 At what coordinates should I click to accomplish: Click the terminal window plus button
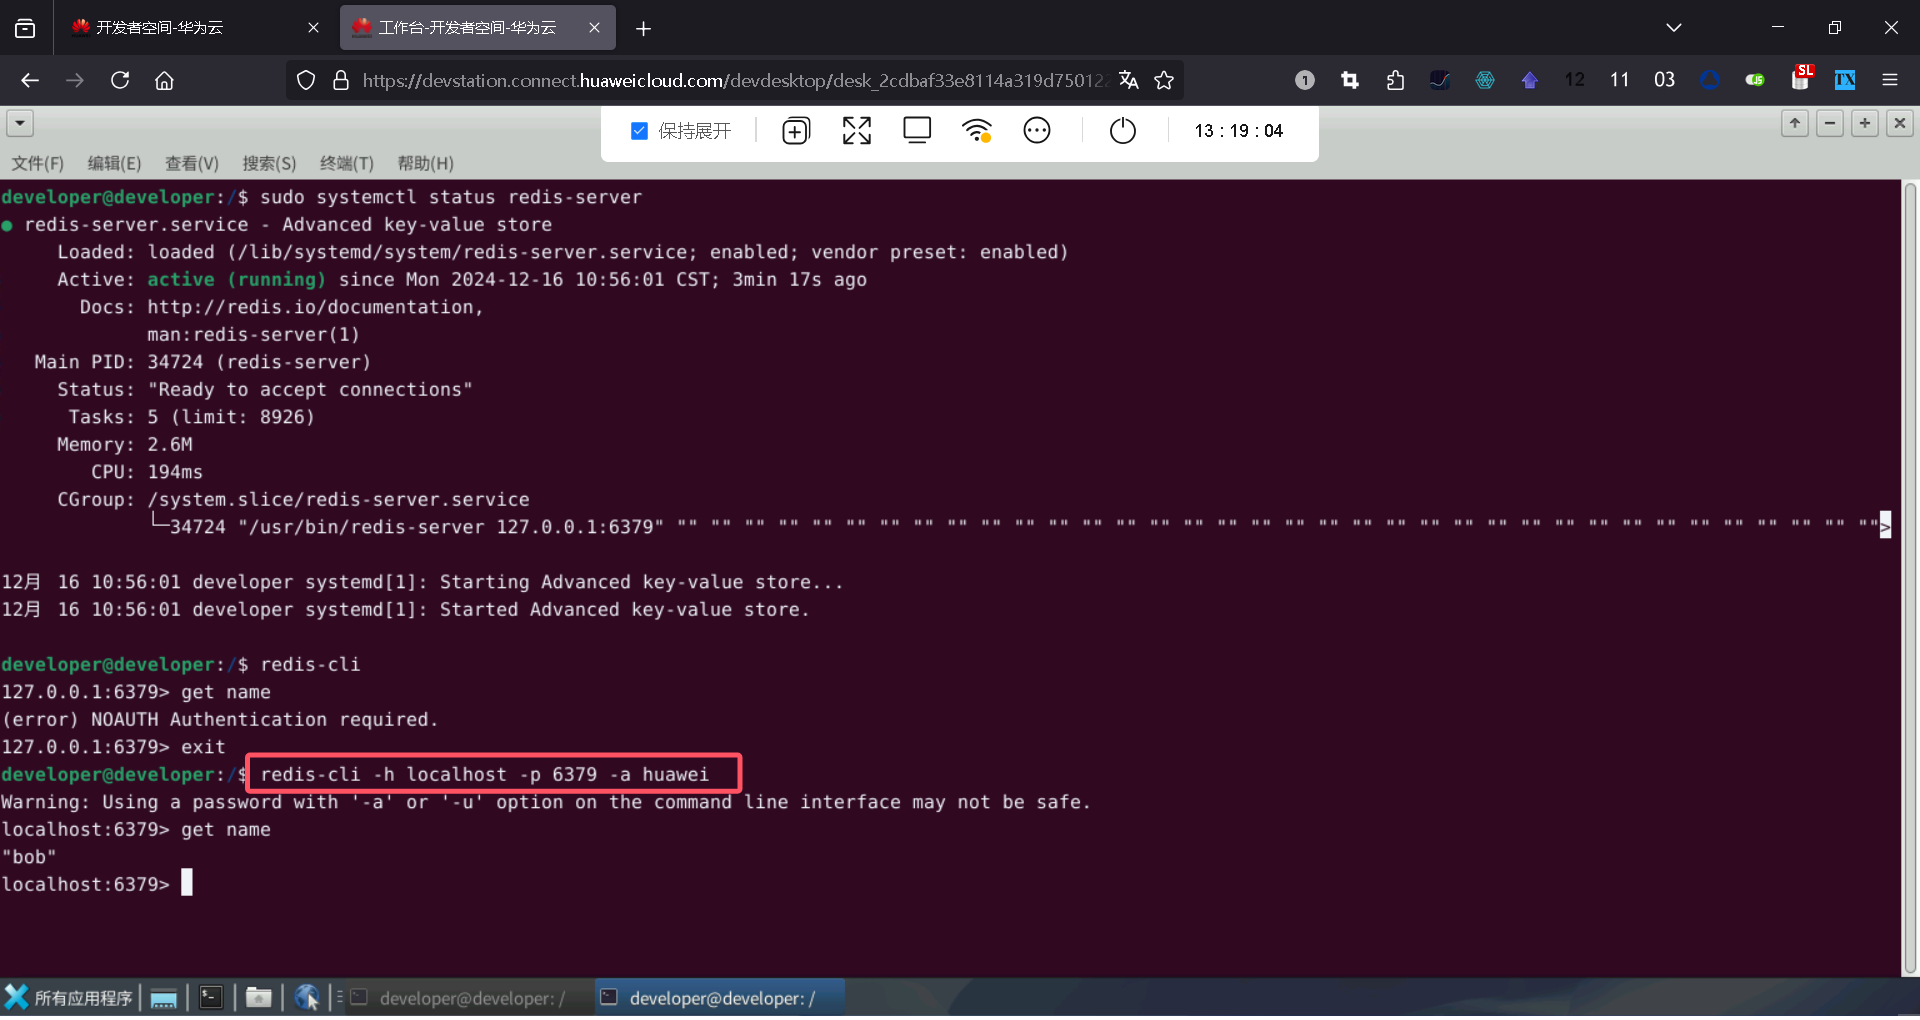(1865, 123)
